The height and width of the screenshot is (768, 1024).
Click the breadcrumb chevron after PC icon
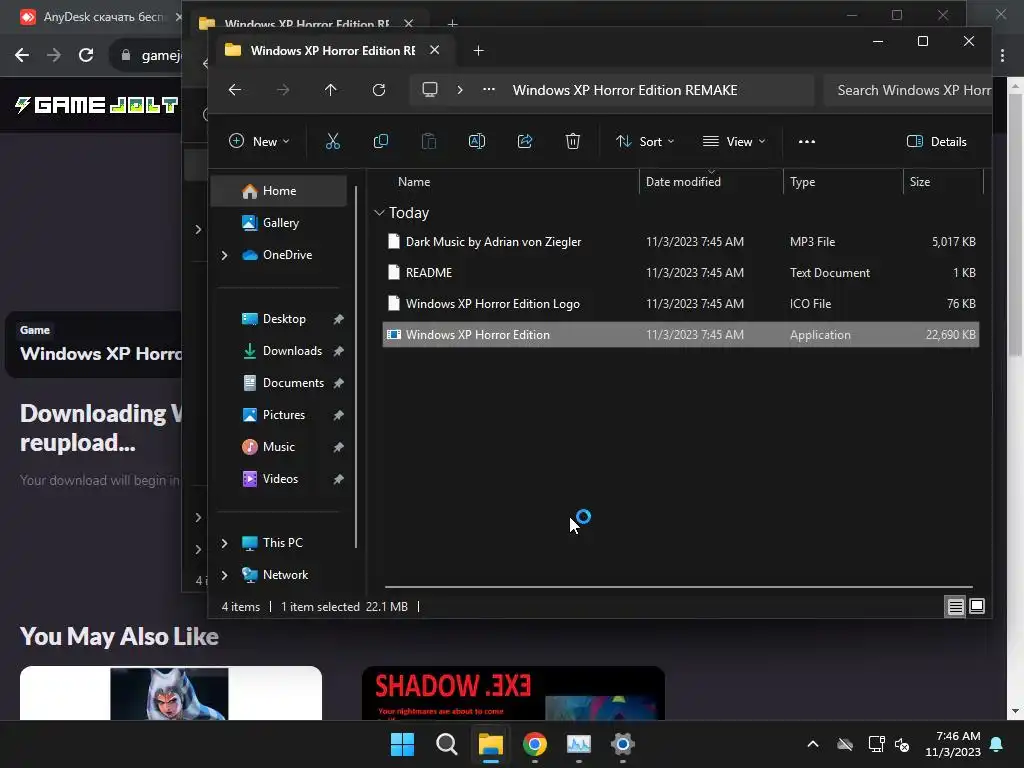(460, 89)
